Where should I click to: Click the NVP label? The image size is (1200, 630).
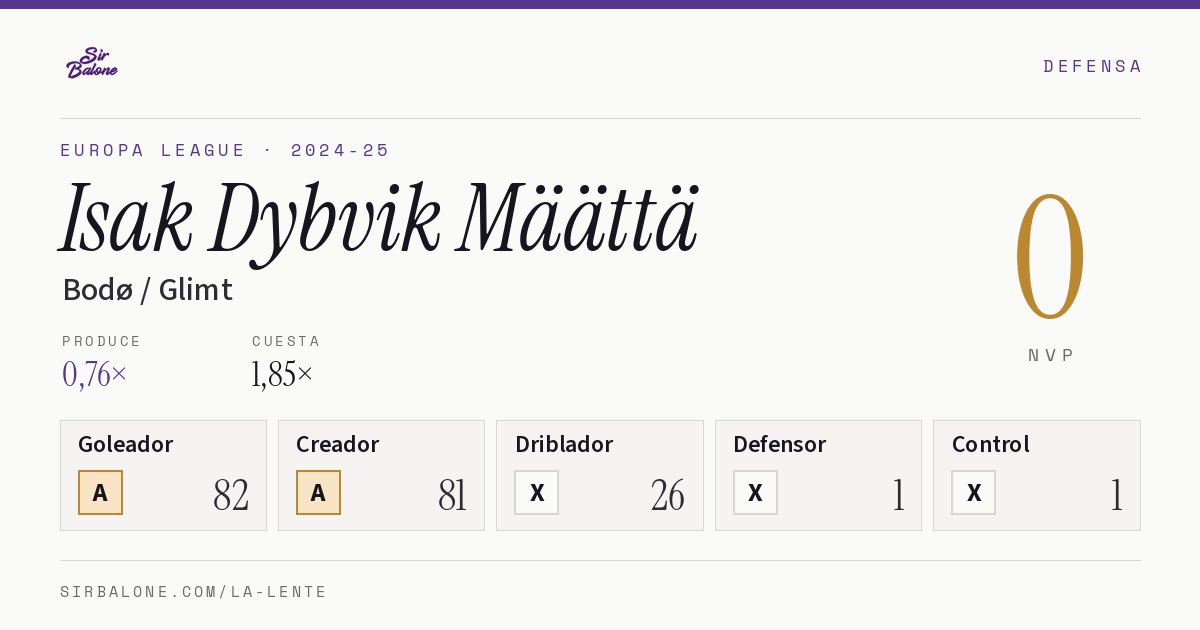tap(1052, 355)
